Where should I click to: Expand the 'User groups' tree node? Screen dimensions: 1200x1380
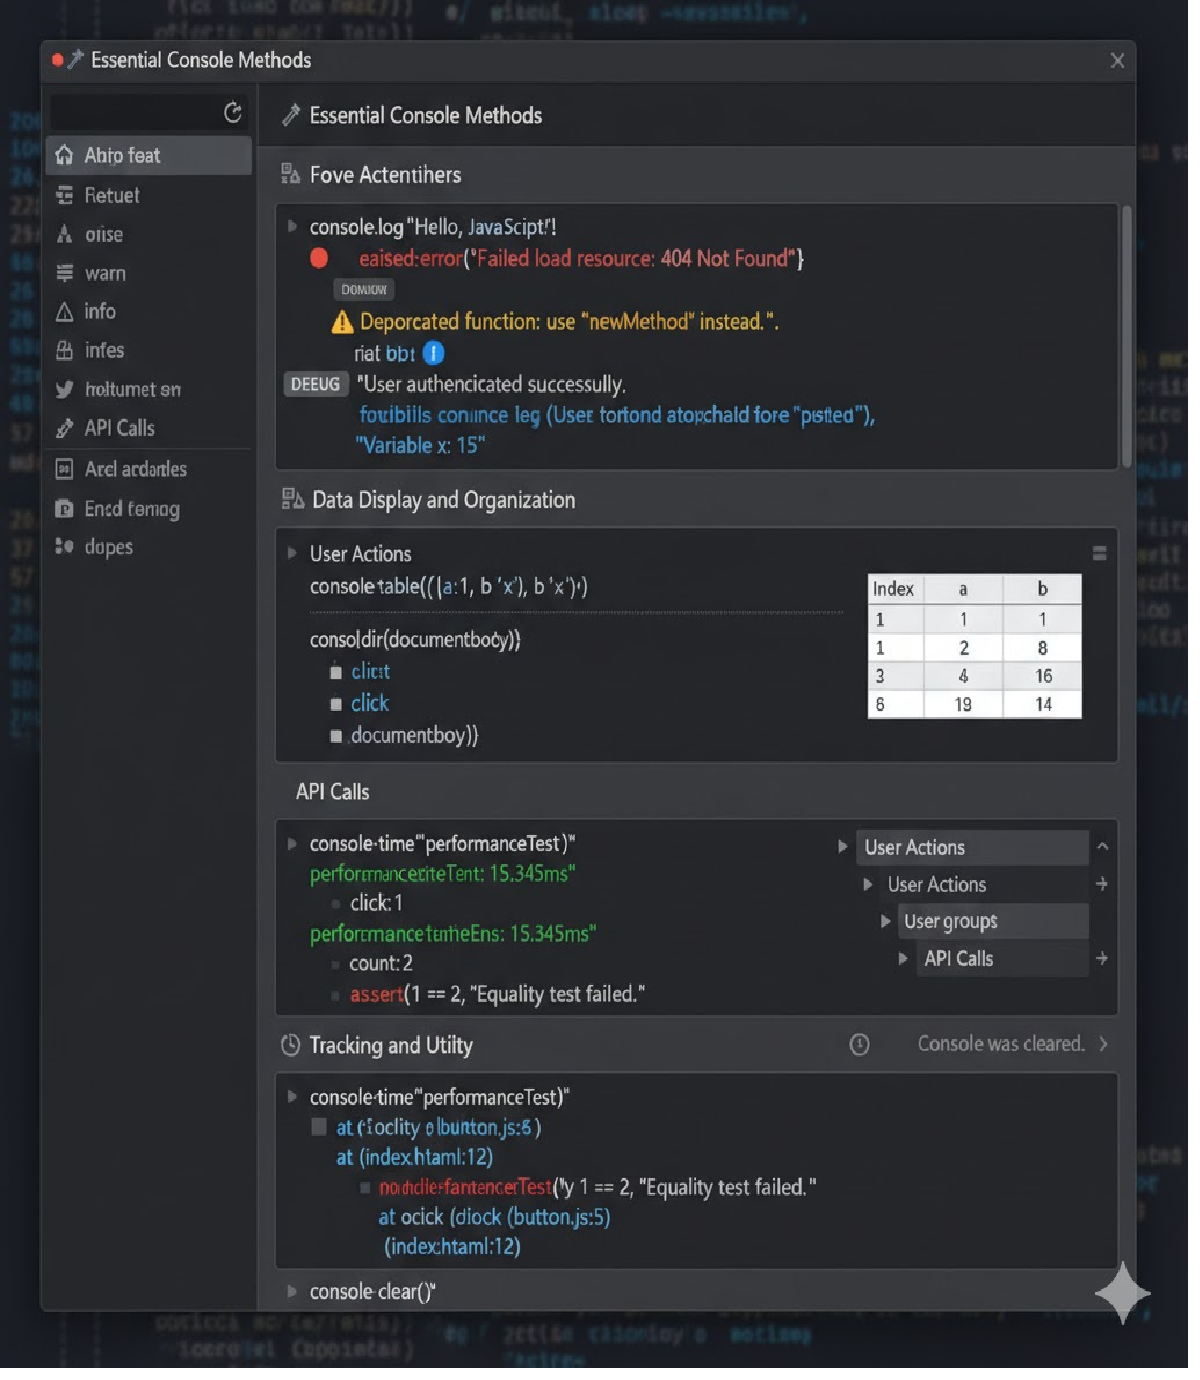(885, 921)
